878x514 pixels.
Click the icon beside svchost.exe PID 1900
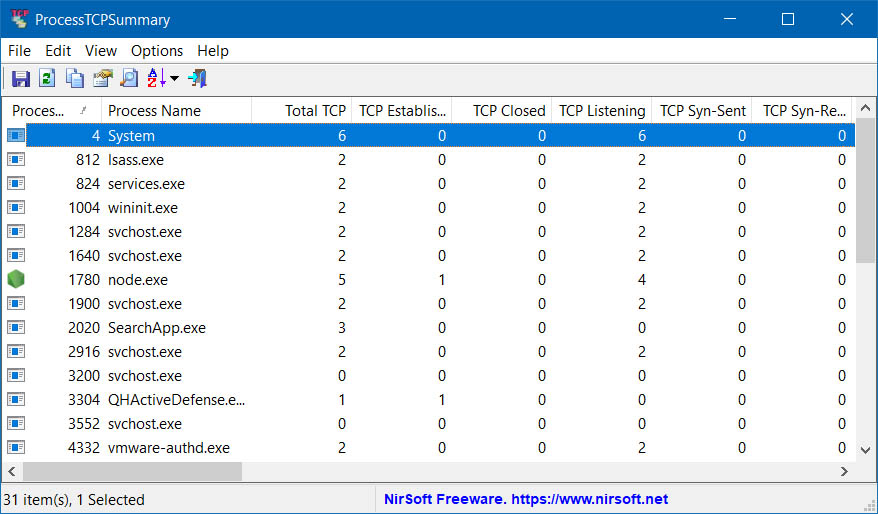point(16,303)
